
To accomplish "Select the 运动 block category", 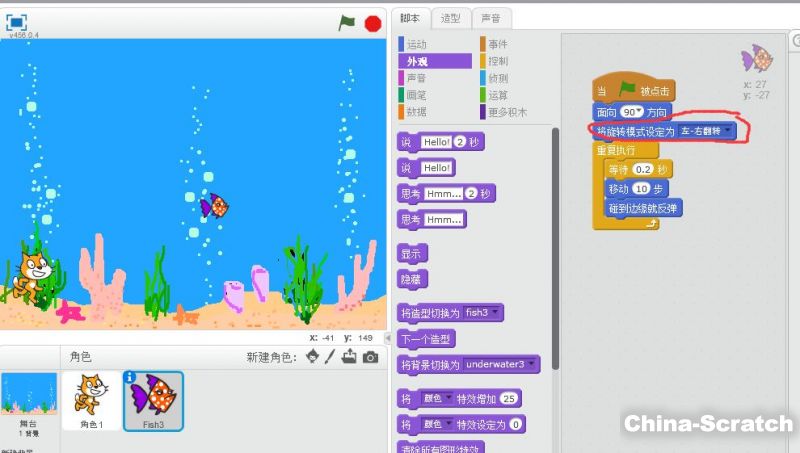I will pos(416,44).
